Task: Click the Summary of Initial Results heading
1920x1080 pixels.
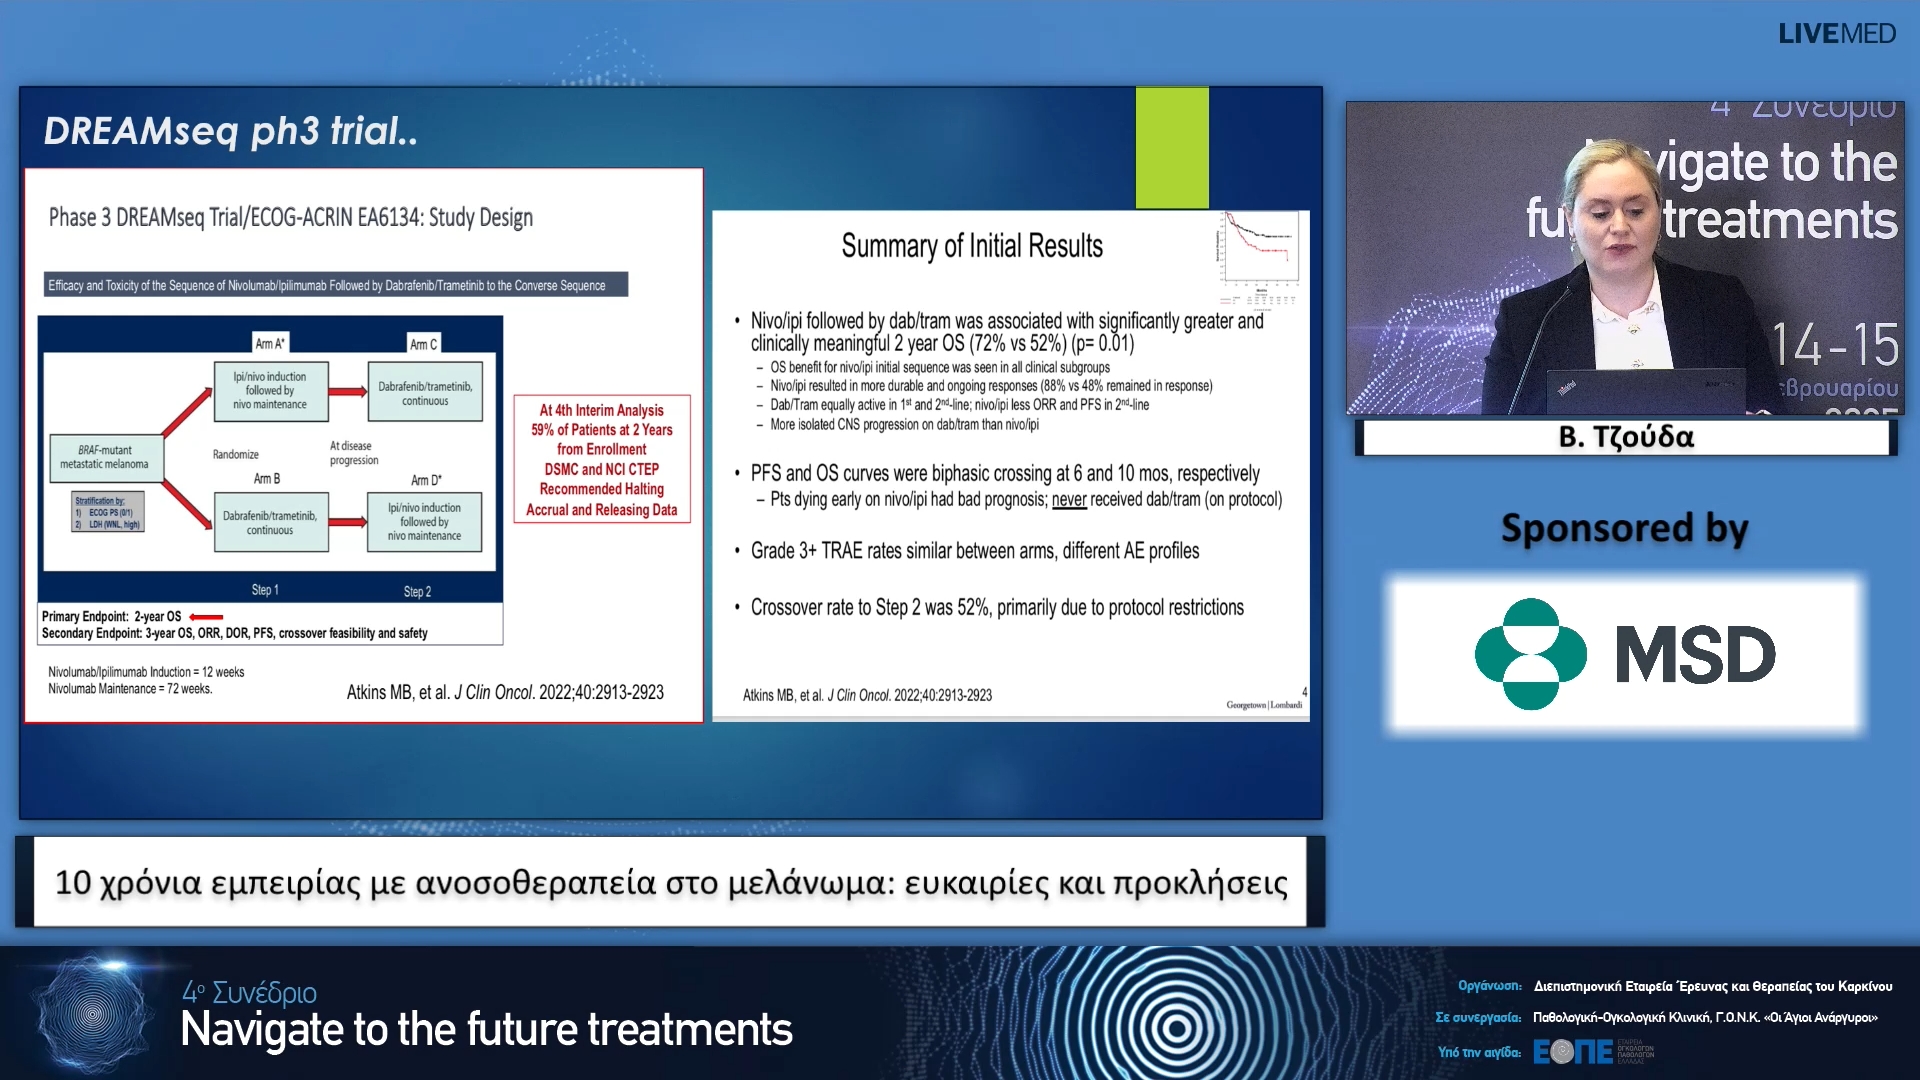Action: [x=971, y=246]
